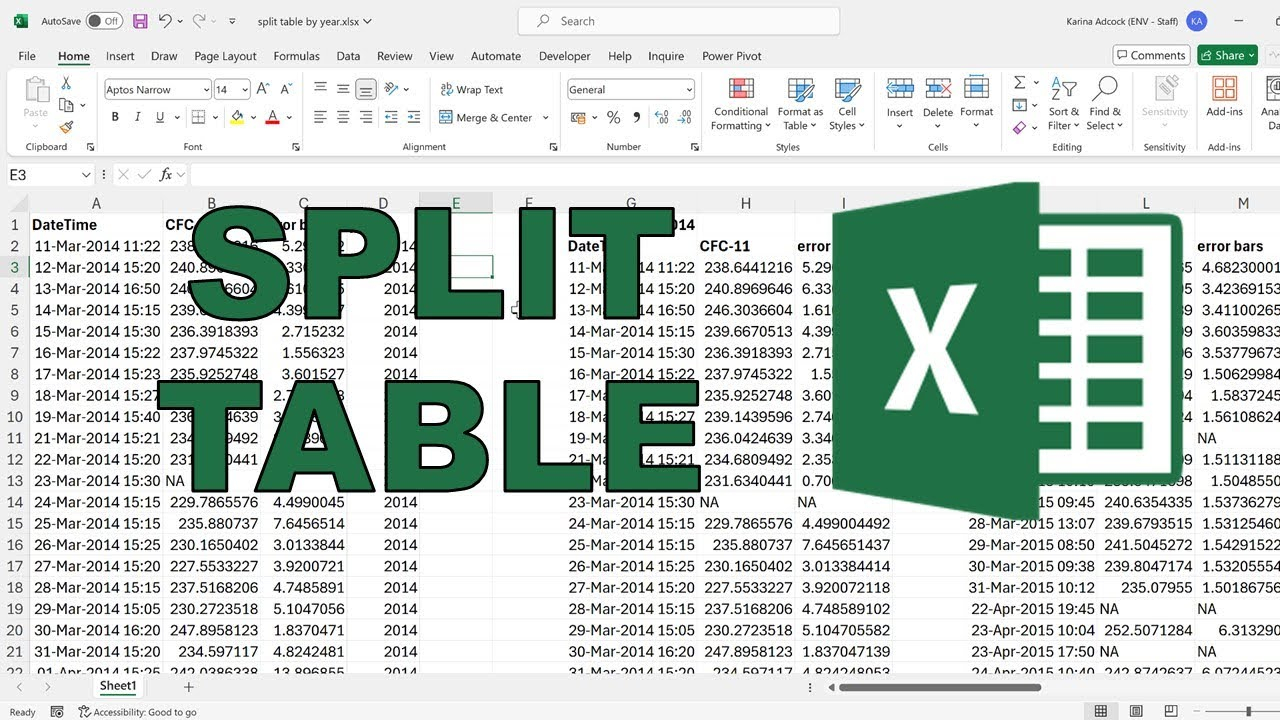
Task: Click the Insert Function fx icon
Action: point(166,174)
